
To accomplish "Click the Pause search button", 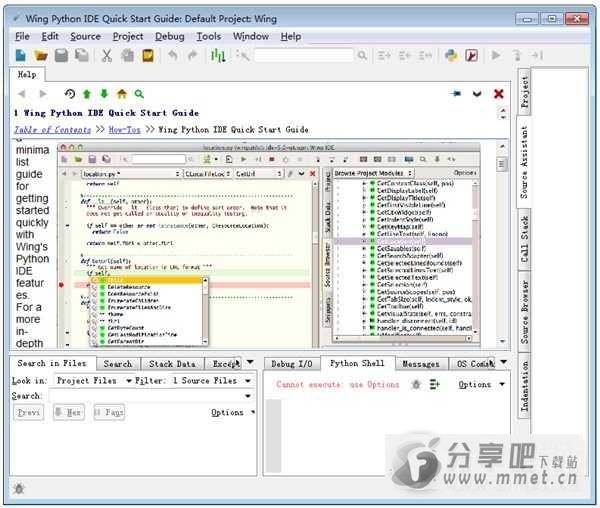I will [109, 412].
